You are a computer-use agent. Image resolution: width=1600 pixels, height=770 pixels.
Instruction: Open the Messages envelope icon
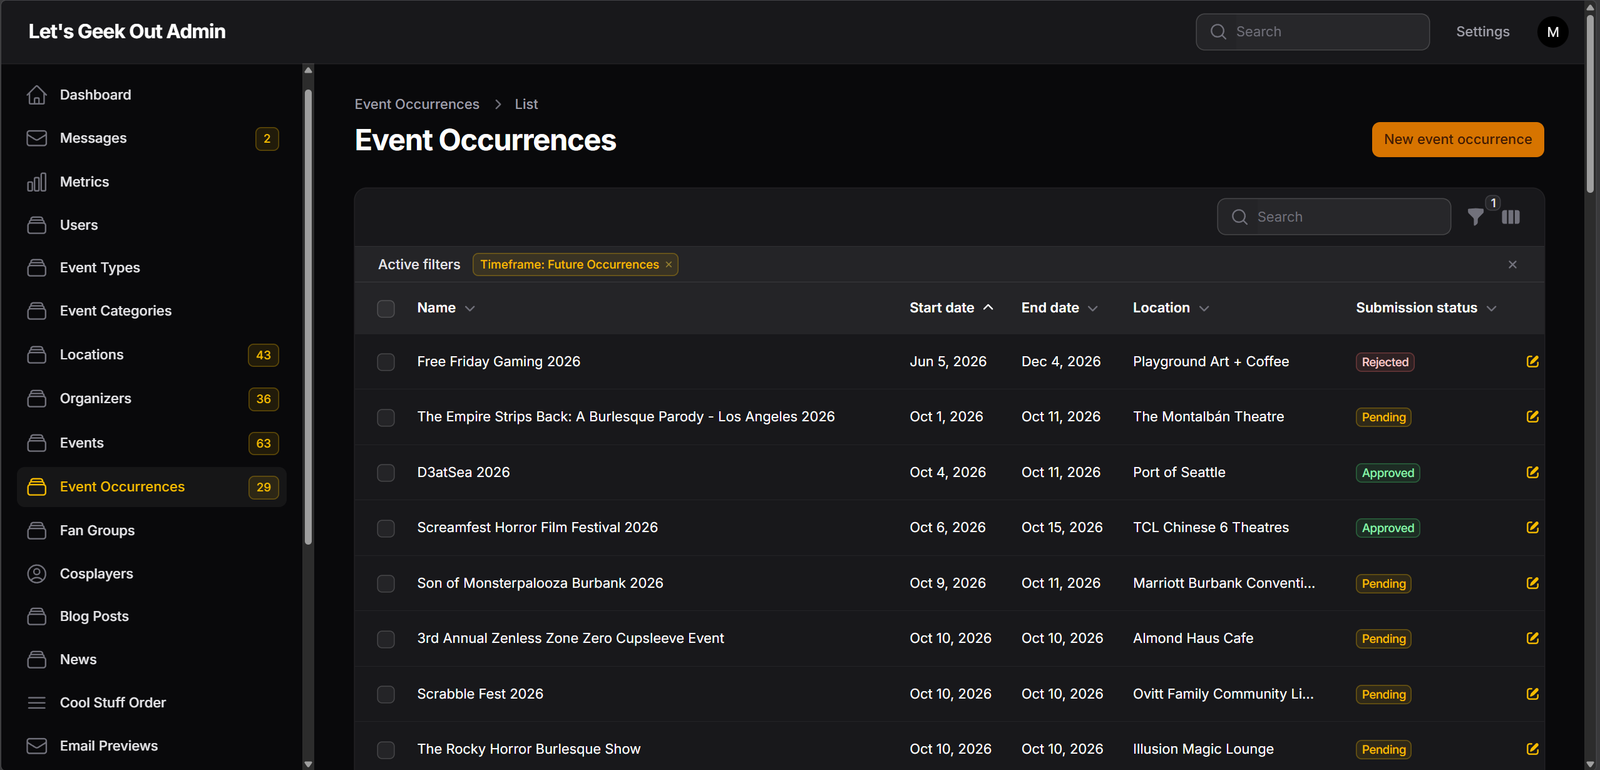[37, 138]
